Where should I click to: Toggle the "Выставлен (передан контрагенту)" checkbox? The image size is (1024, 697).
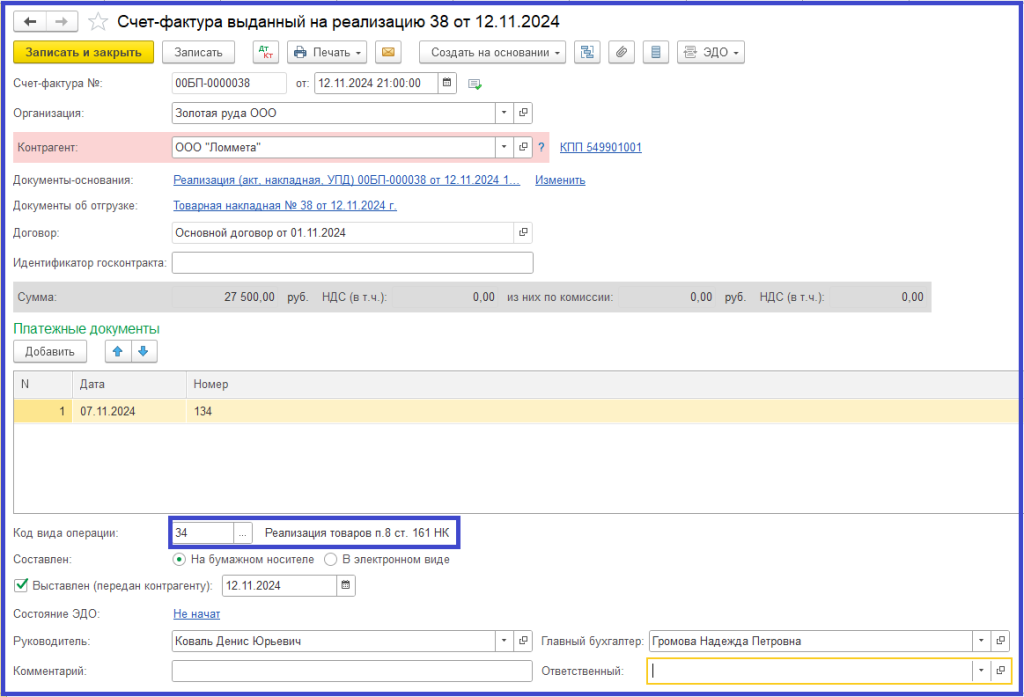[21, 585]
